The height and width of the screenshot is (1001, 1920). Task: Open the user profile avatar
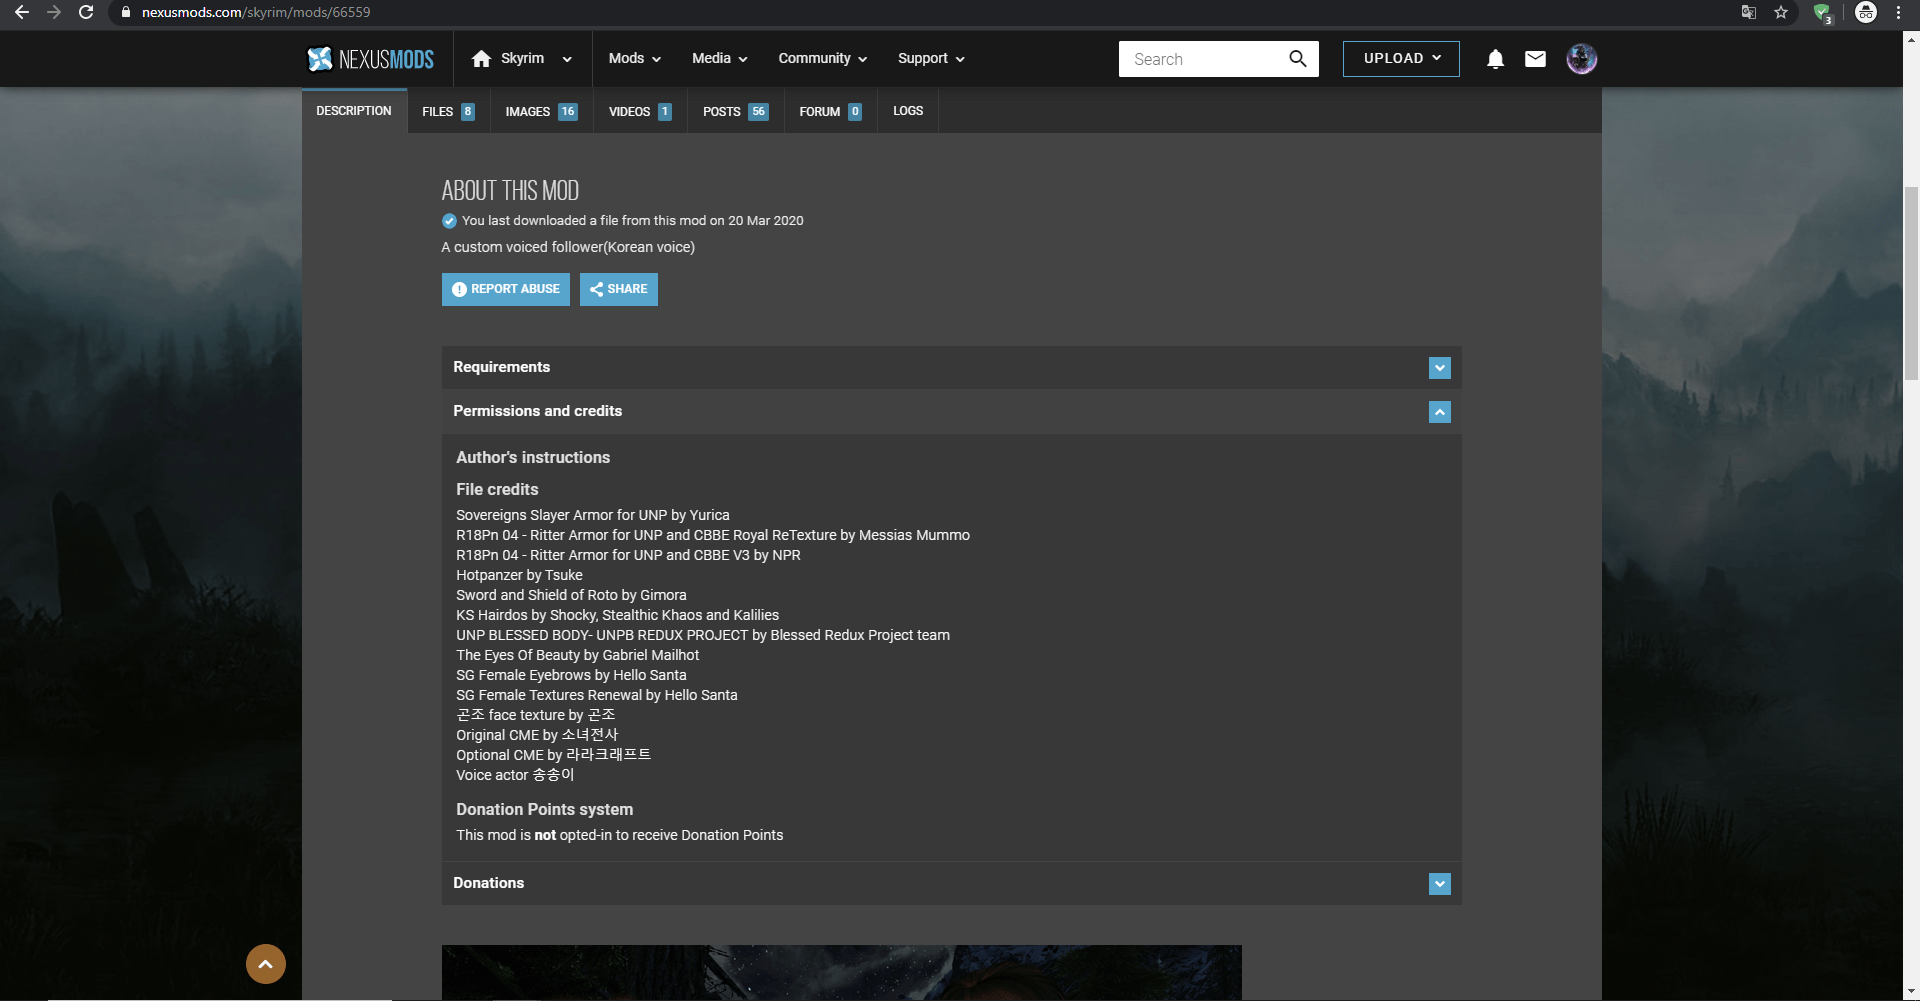pos(1581,59)
